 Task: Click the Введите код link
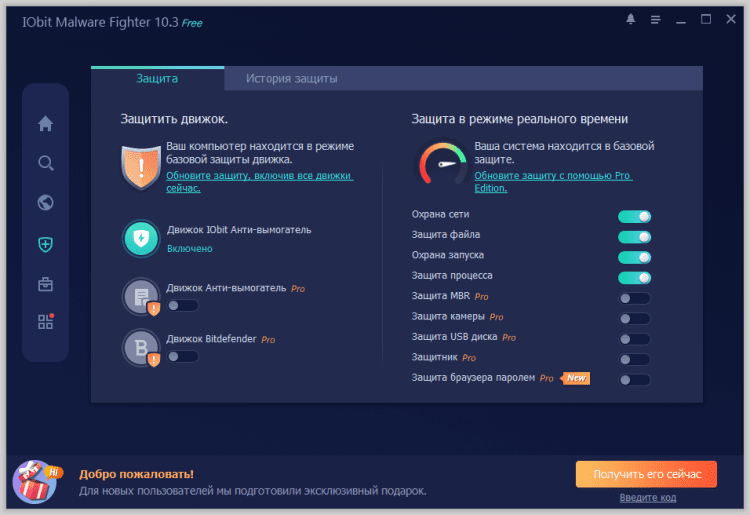tap(648, 497)
